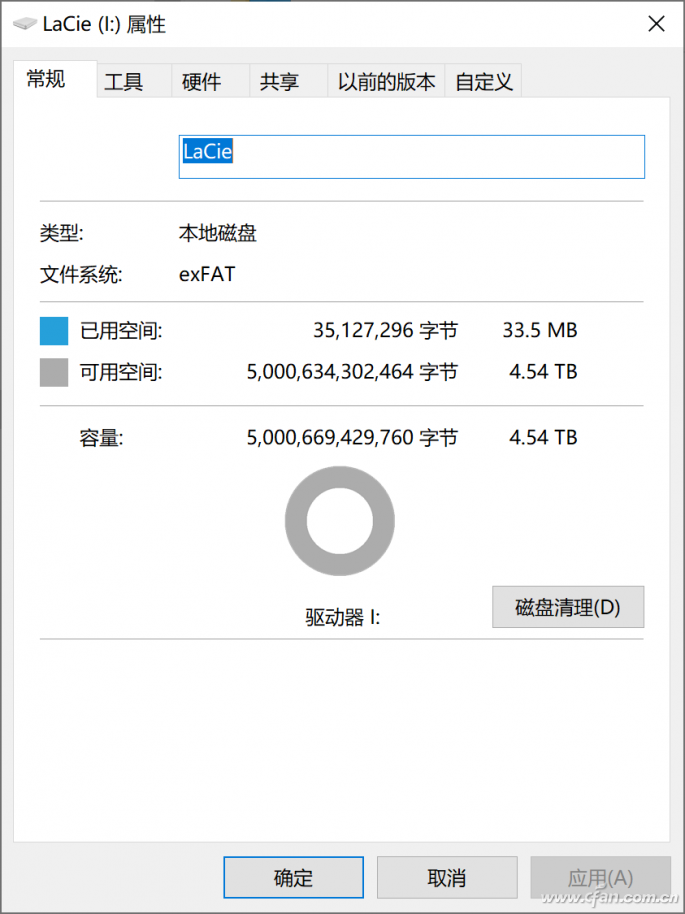Image resolution: width=685 pixels, height=914 pixels.
Task: Click the greyed-out 应用(A) button
Action: [600, 877]
